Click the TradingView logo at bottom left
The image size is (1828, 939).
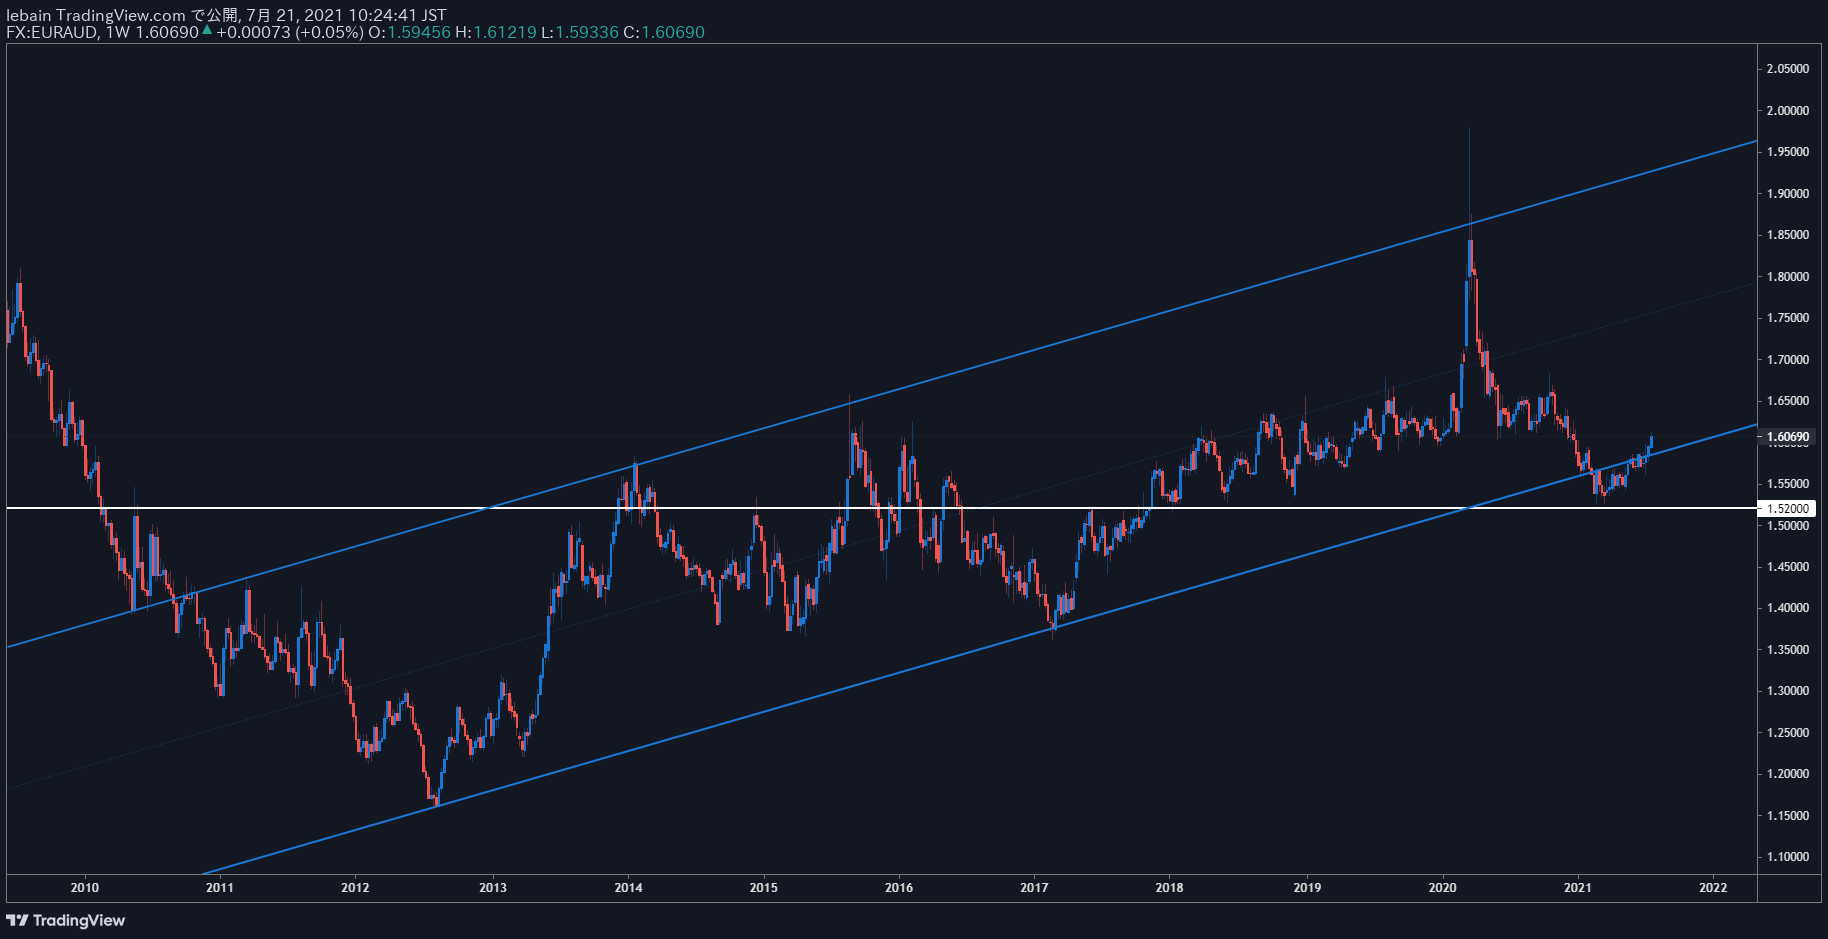pos(66,920)
